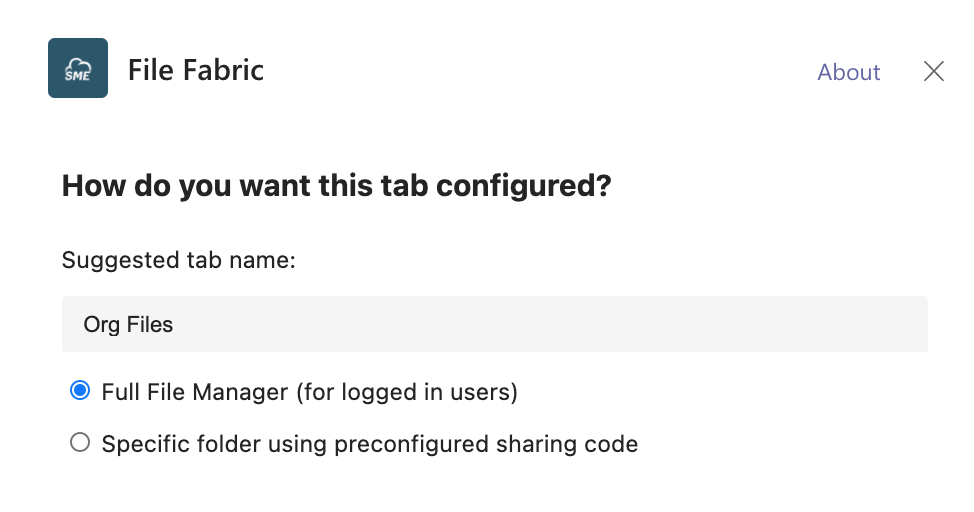Dismiss the dialog with the X icon
Image resolution: width=974 pixels, height=512 pixels.
(933, 71)
